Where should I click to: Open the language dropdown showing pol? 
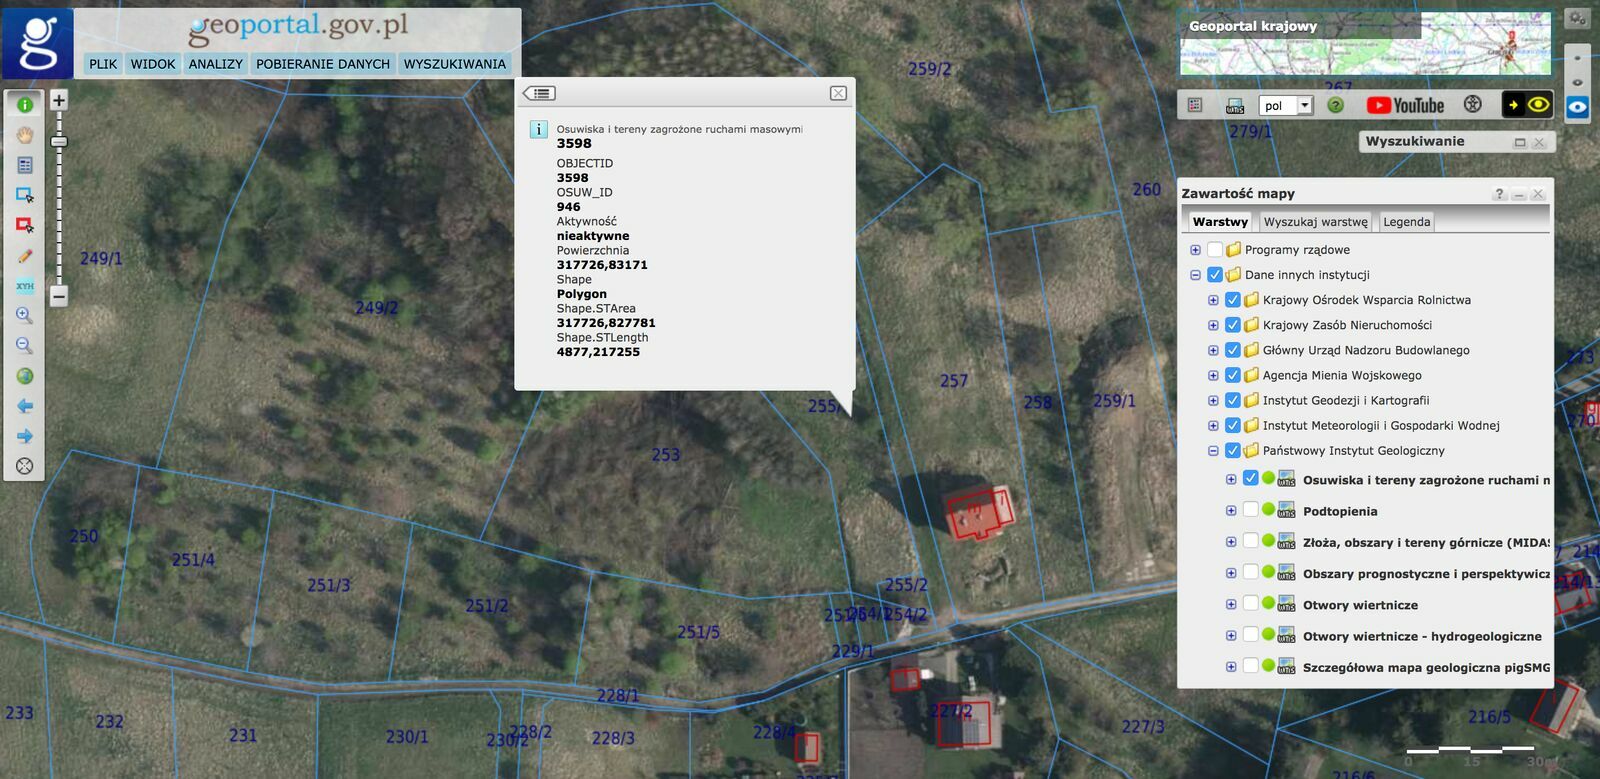[x=1304, y=105]
